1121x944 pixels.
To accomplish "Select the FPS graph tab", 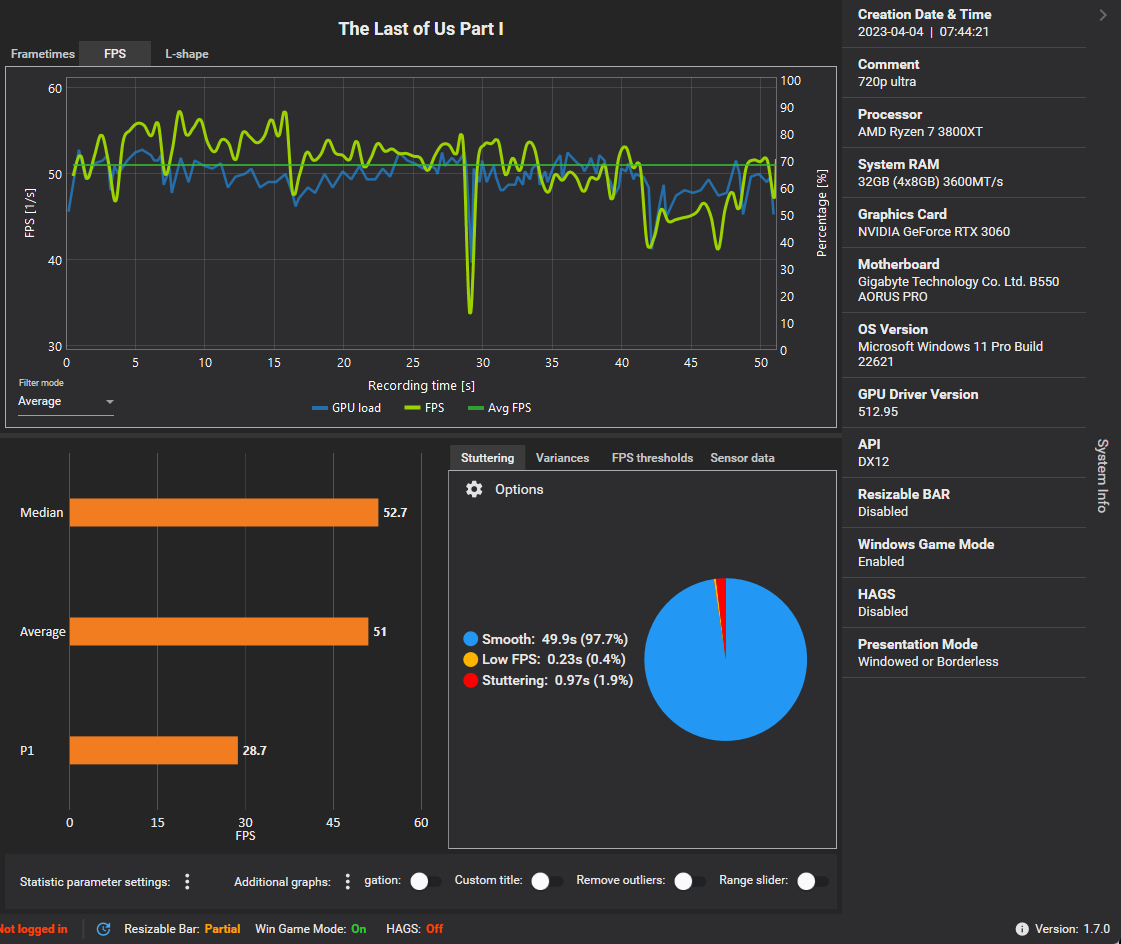I will 115,54.
